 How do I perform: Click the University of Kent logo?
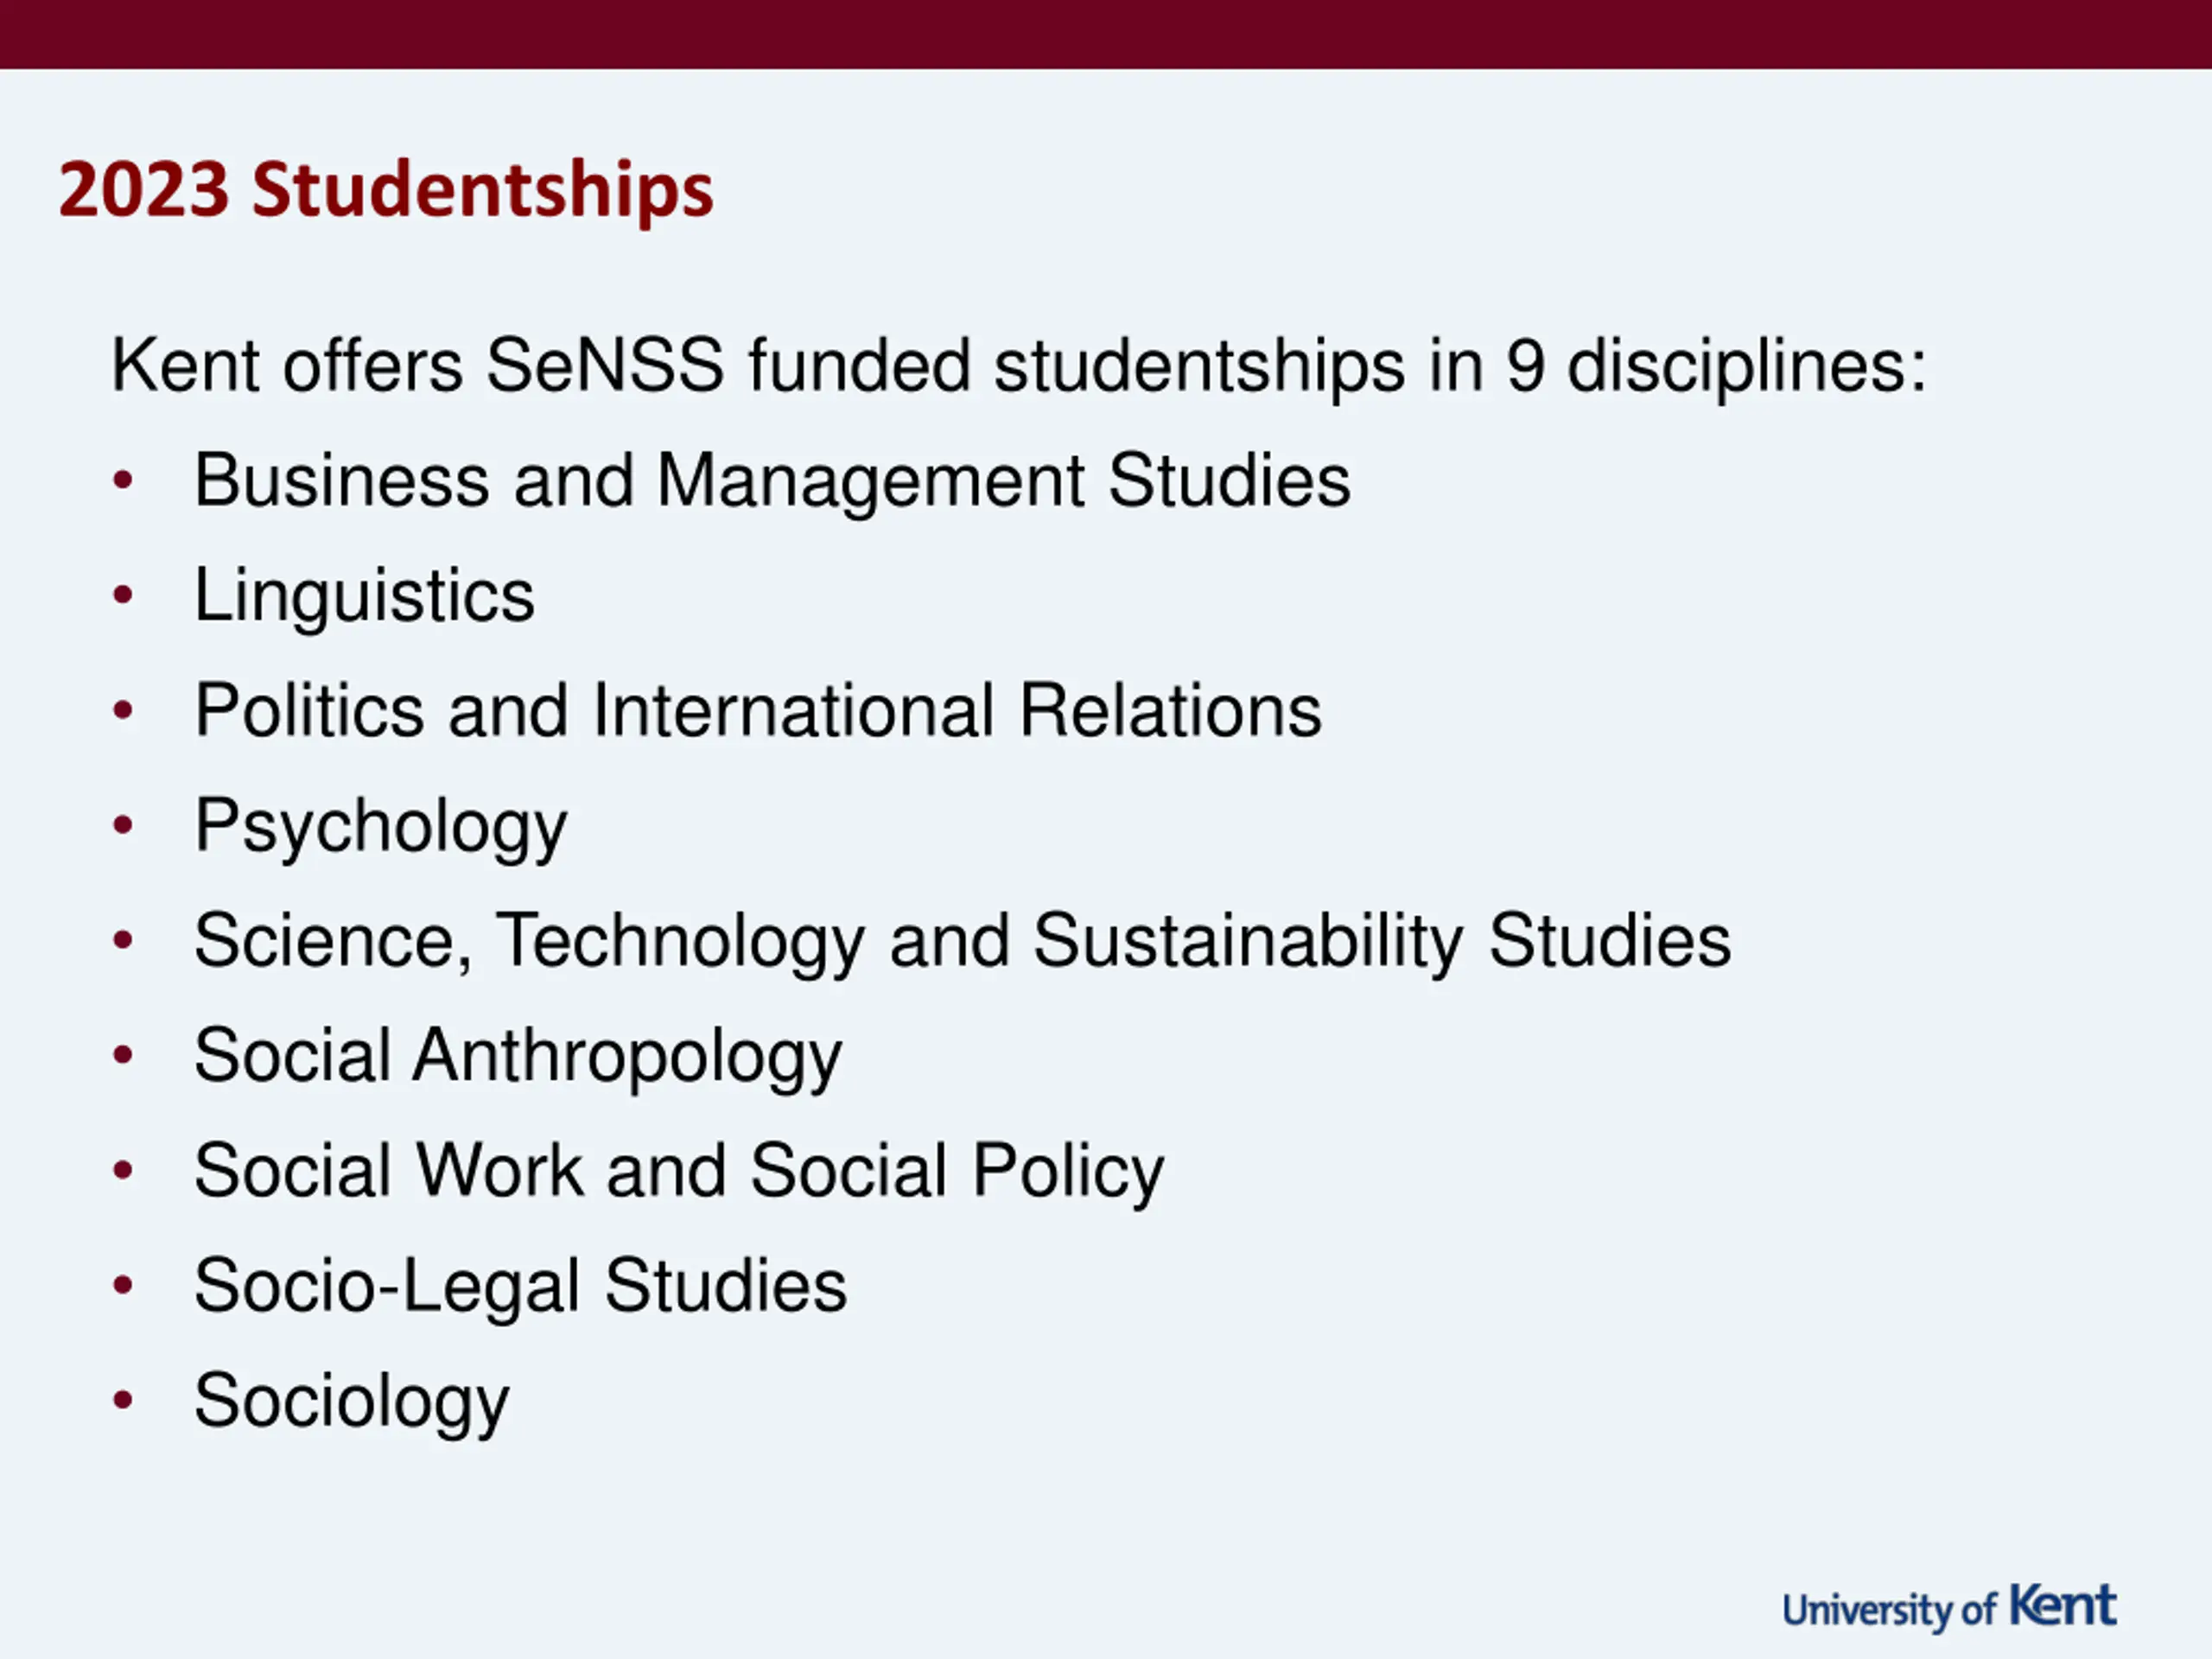(1949, 1609)
